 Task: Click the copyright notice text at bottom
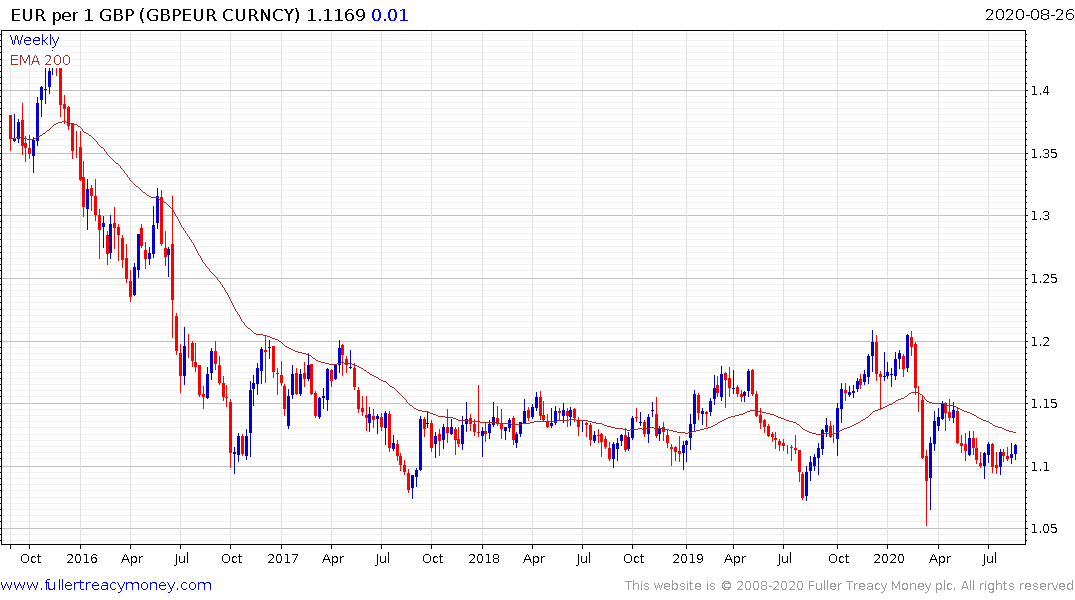point(849,586)
